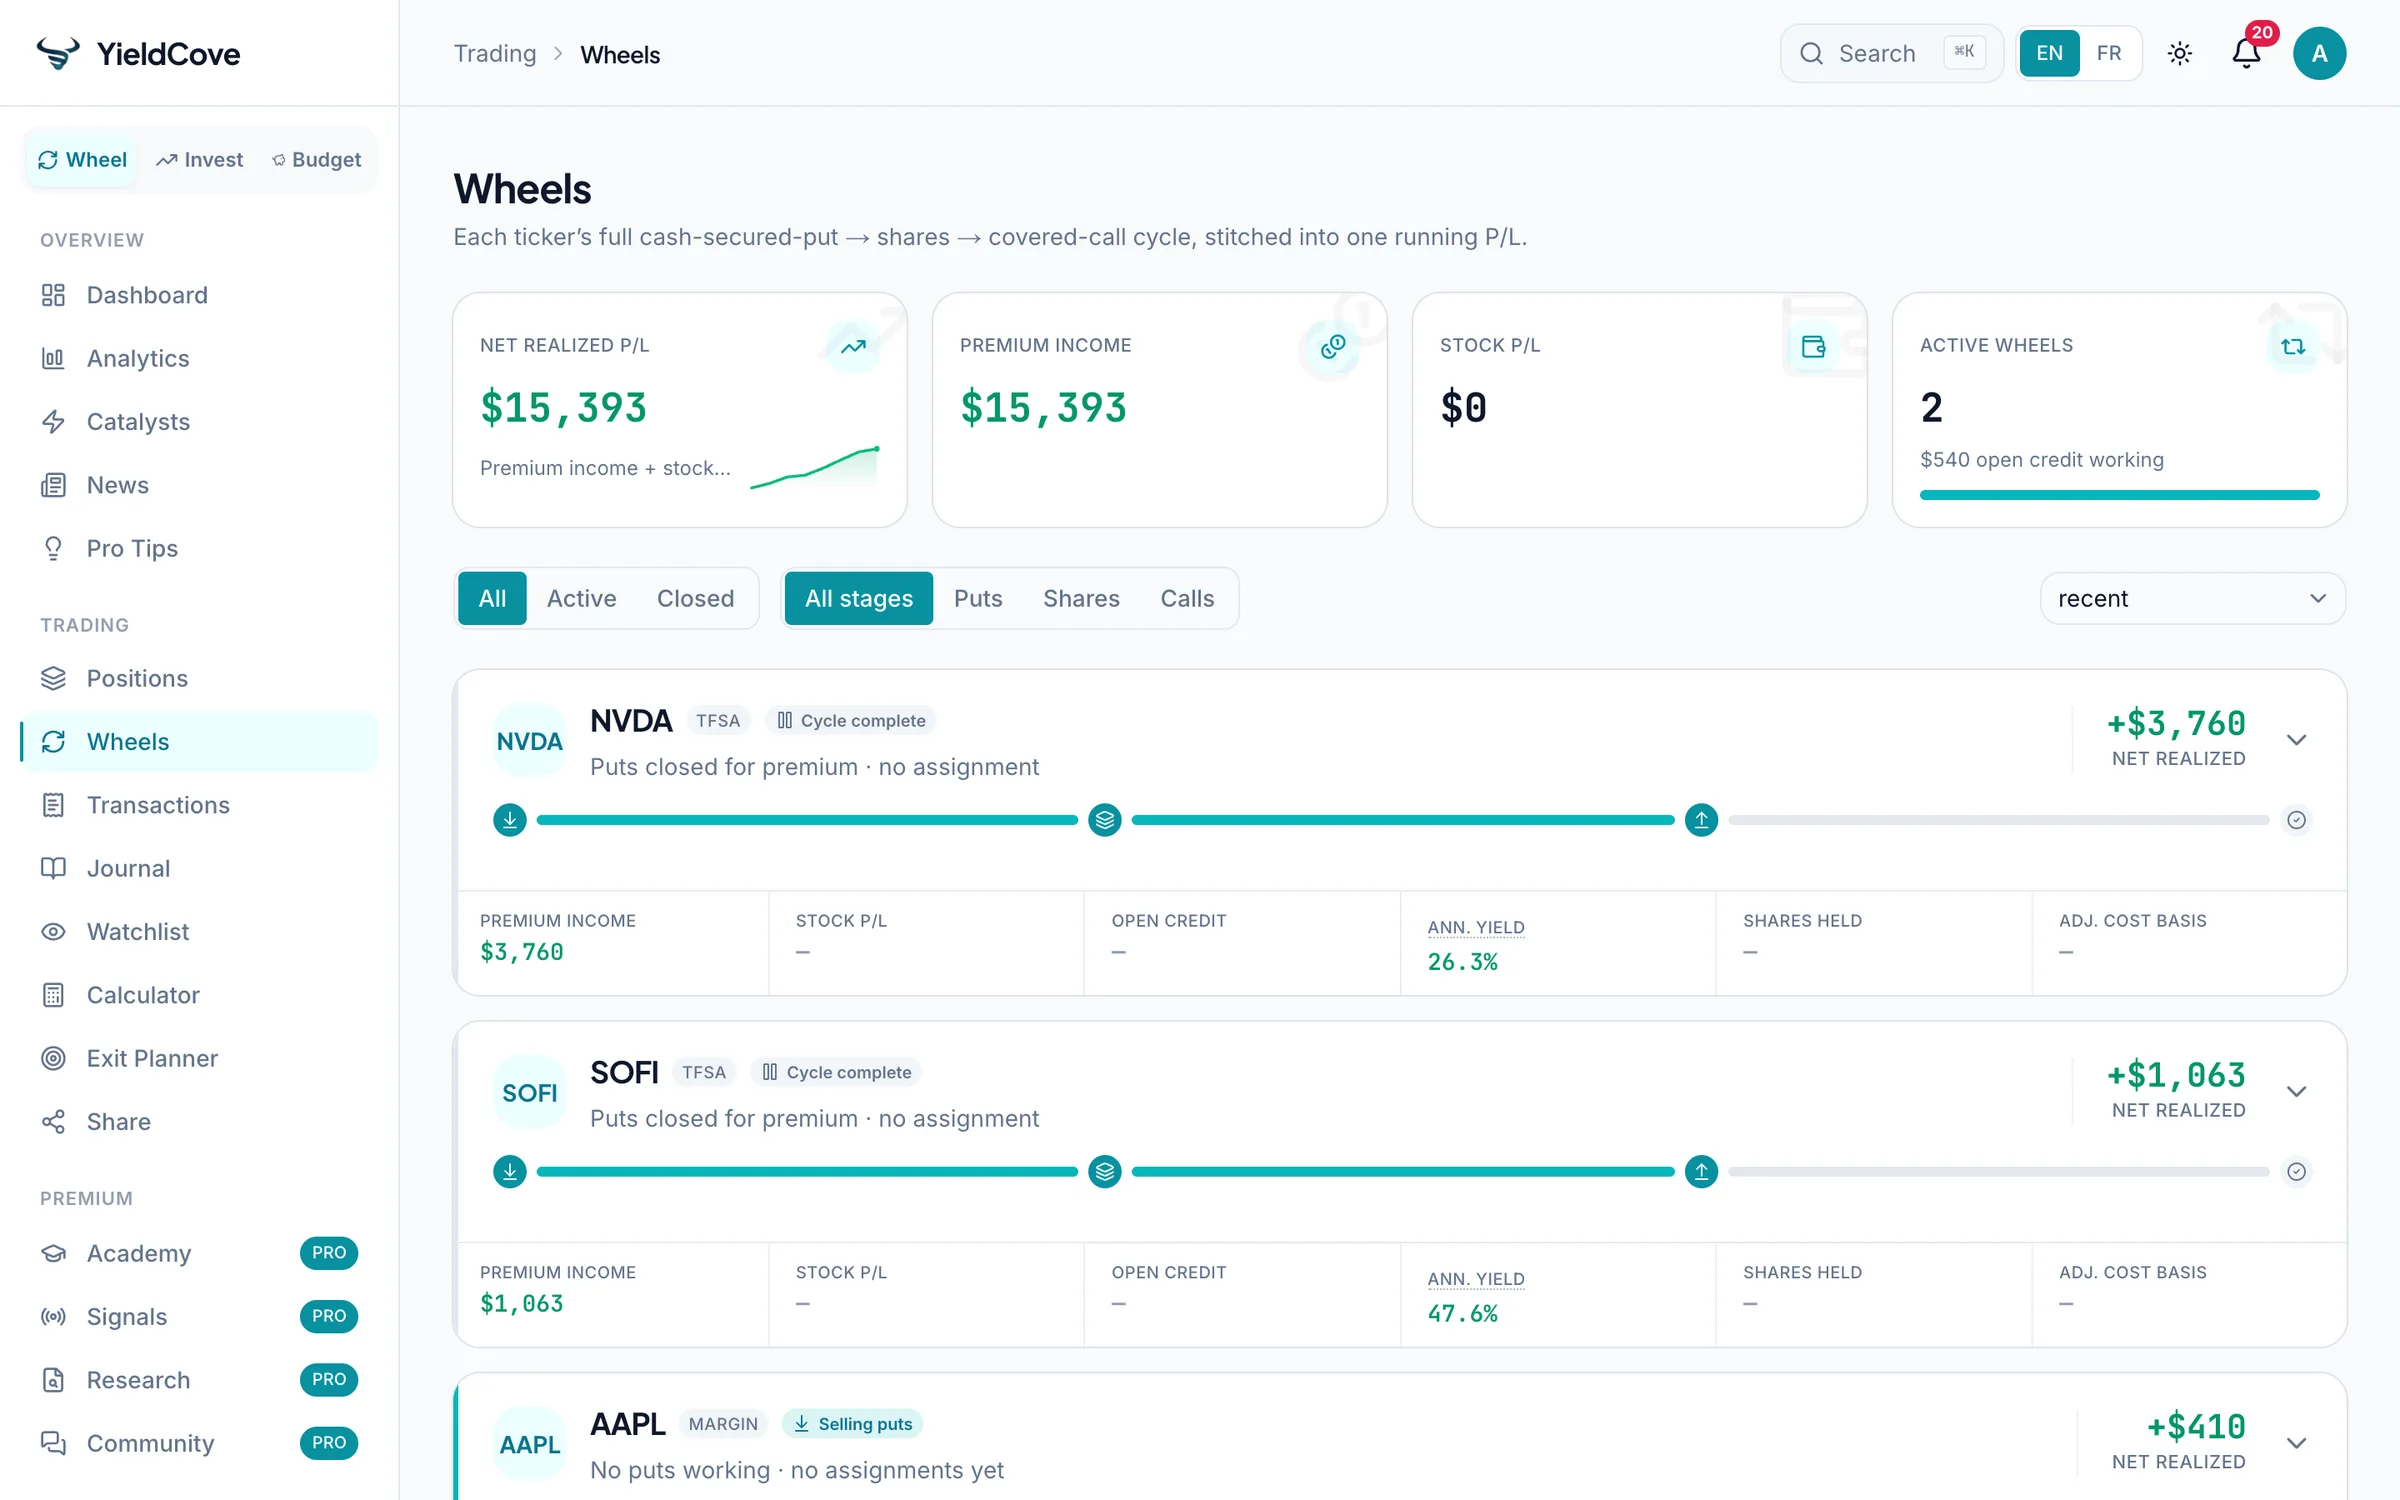This screenshot has height=1500, width=2400.
Task: Filter wheels by All status
Action: 492,598
